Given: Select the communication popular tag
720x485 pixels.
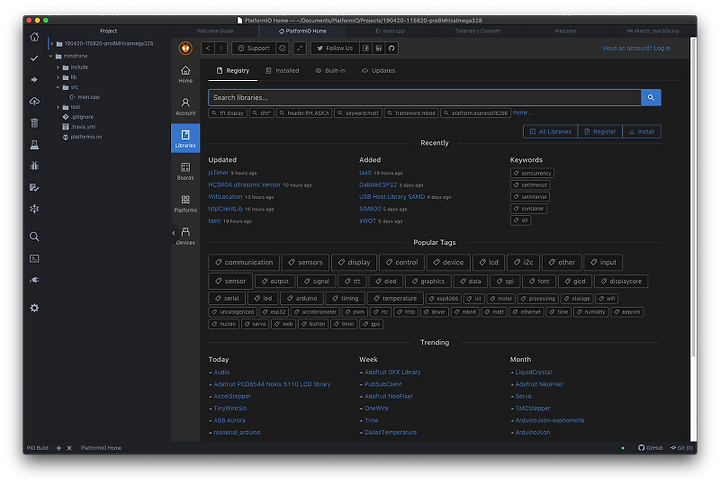Looking at the screenshot, I should 244,263.
